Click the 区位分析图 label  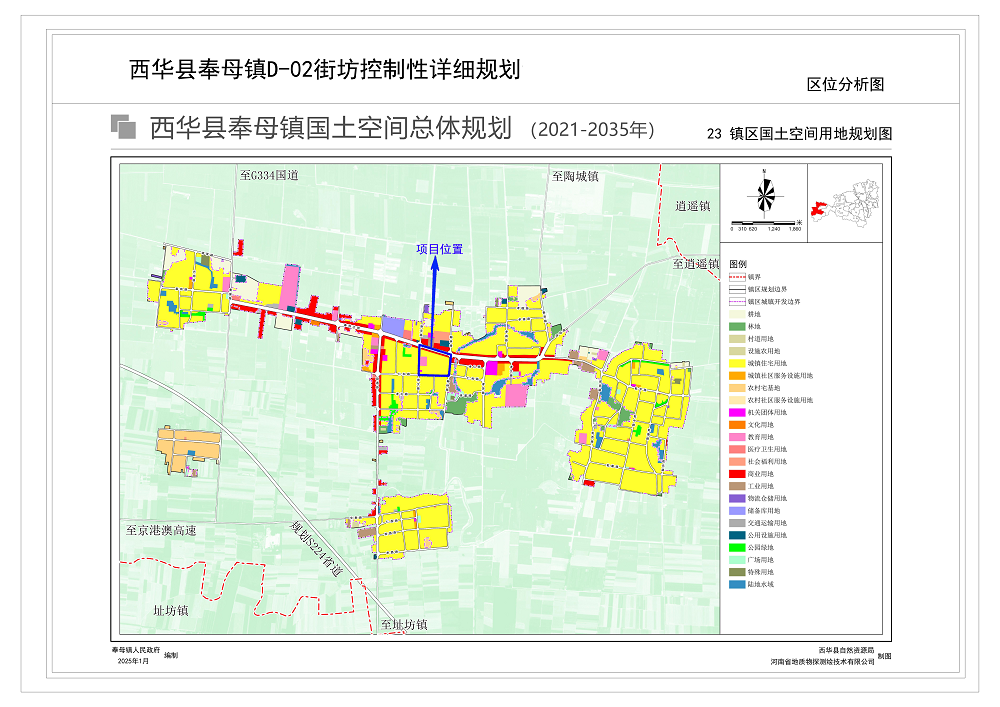[x=845, y=85]
